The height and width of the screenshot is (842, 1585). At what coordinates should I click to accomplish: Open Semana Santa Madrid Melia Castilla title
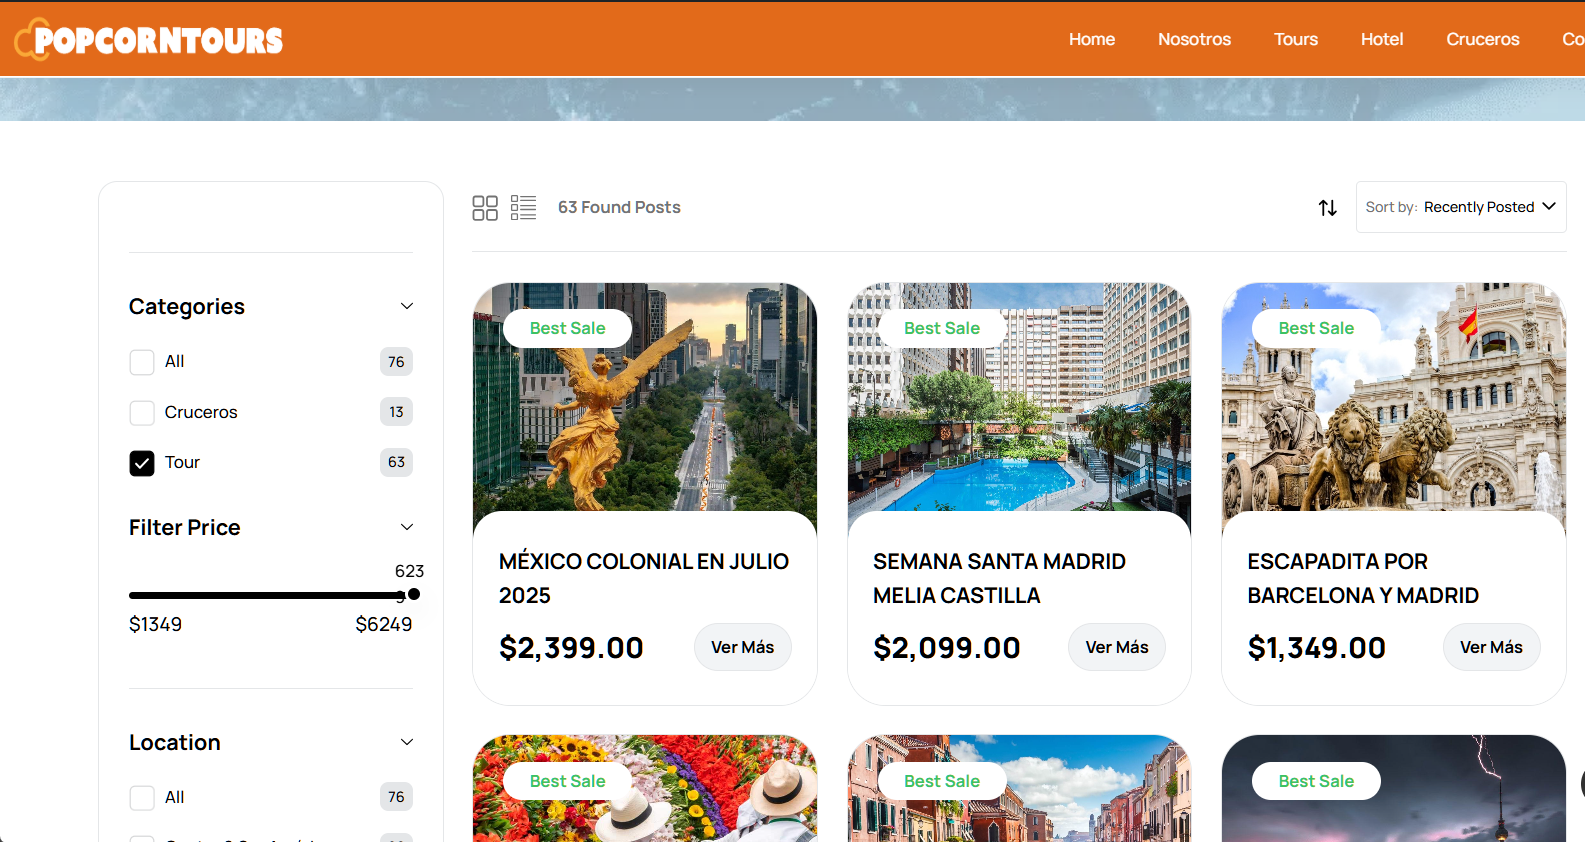click(x=999, y=578)
